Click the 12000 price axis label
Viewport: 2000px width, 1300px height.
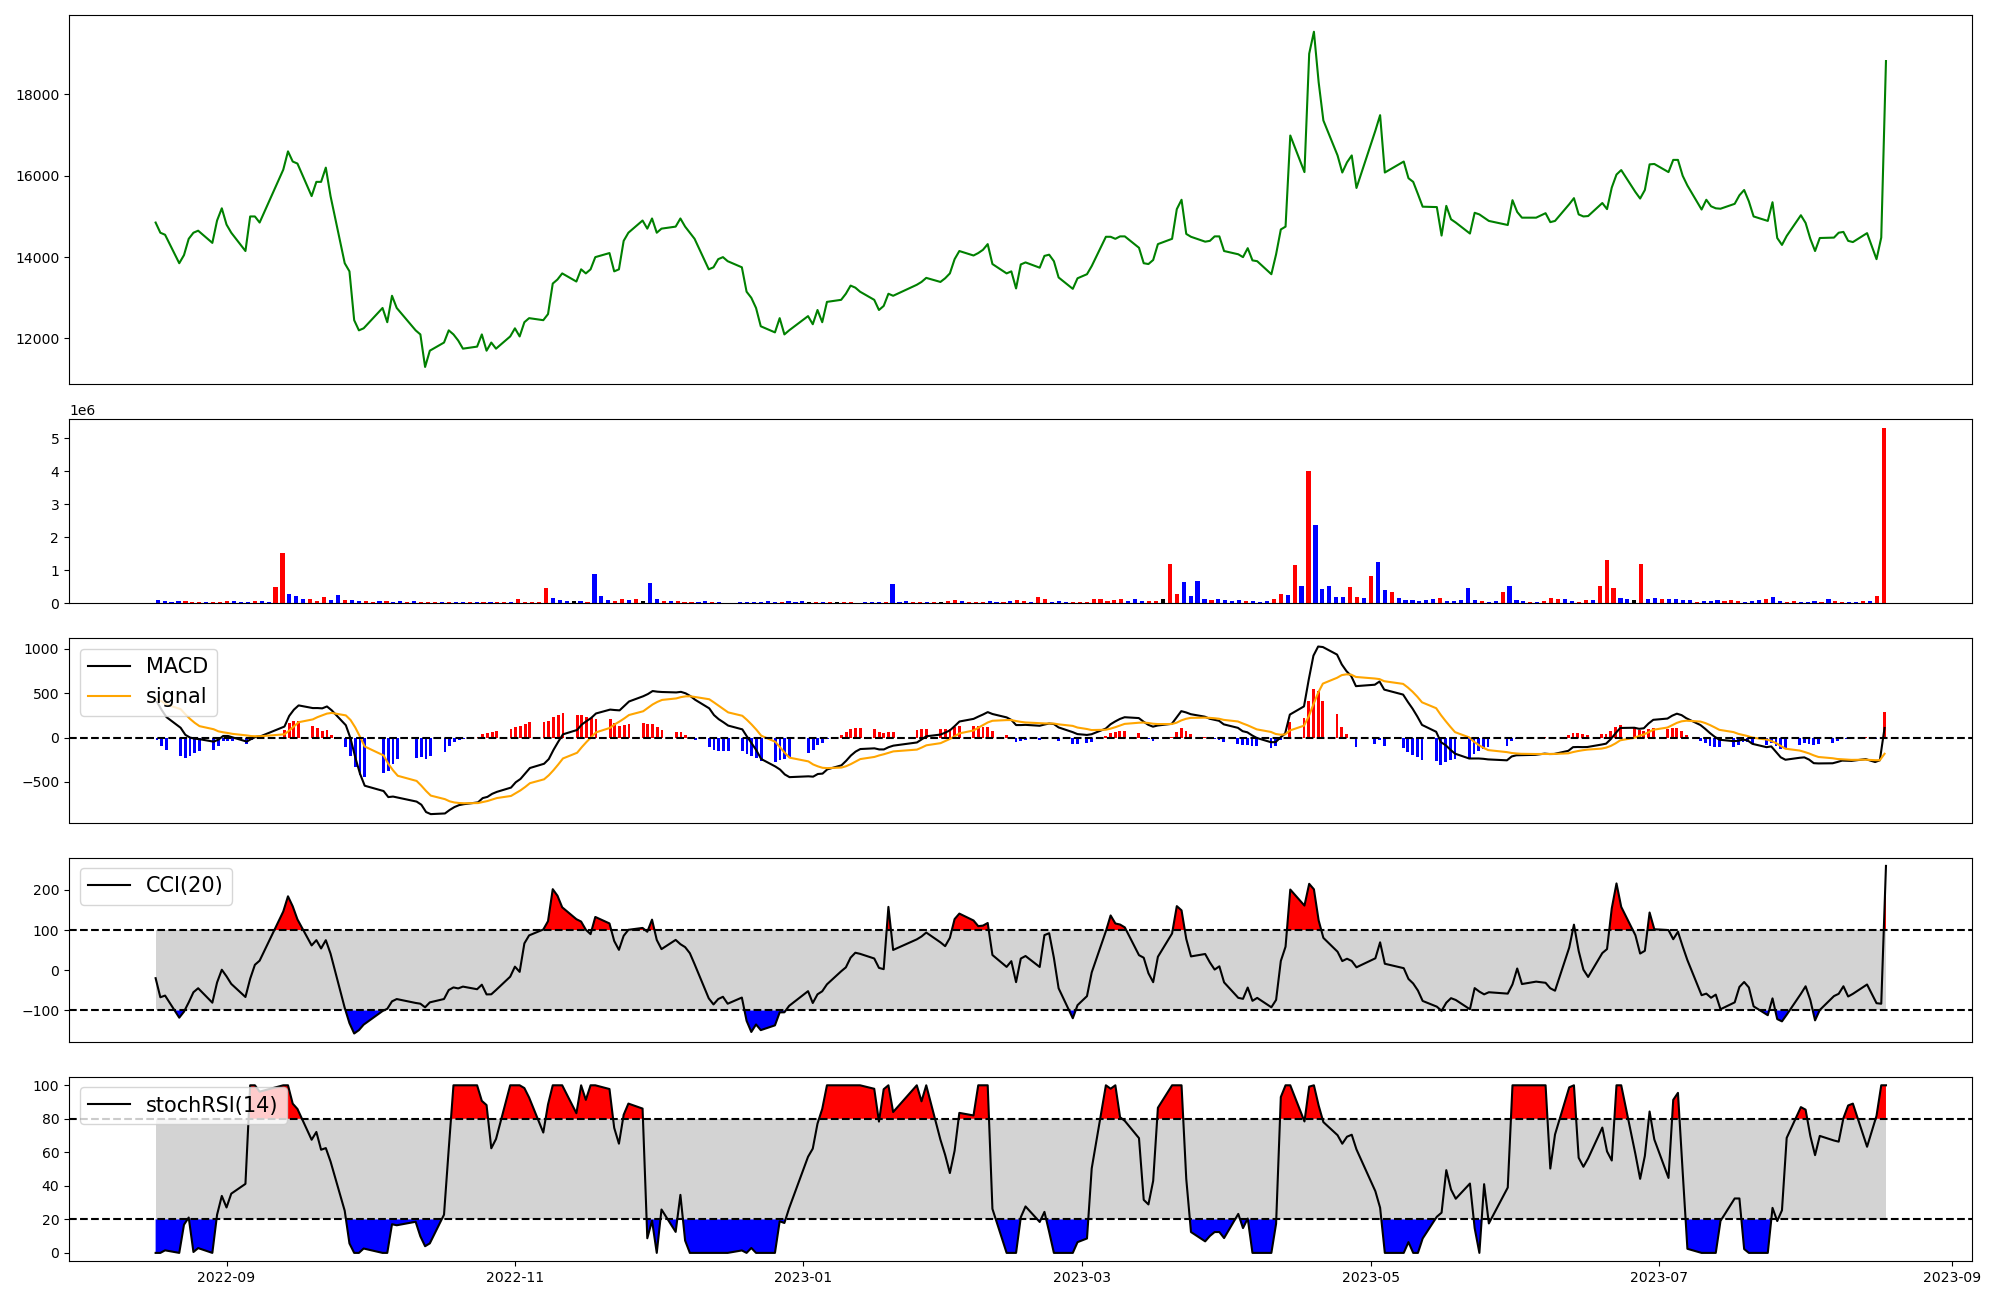point(37,339)
